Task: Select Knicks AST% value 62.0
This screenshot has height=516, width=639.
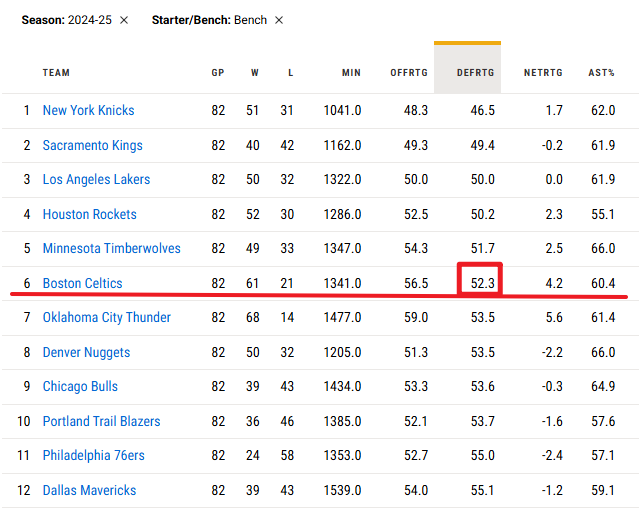Action: click(603, 110)
